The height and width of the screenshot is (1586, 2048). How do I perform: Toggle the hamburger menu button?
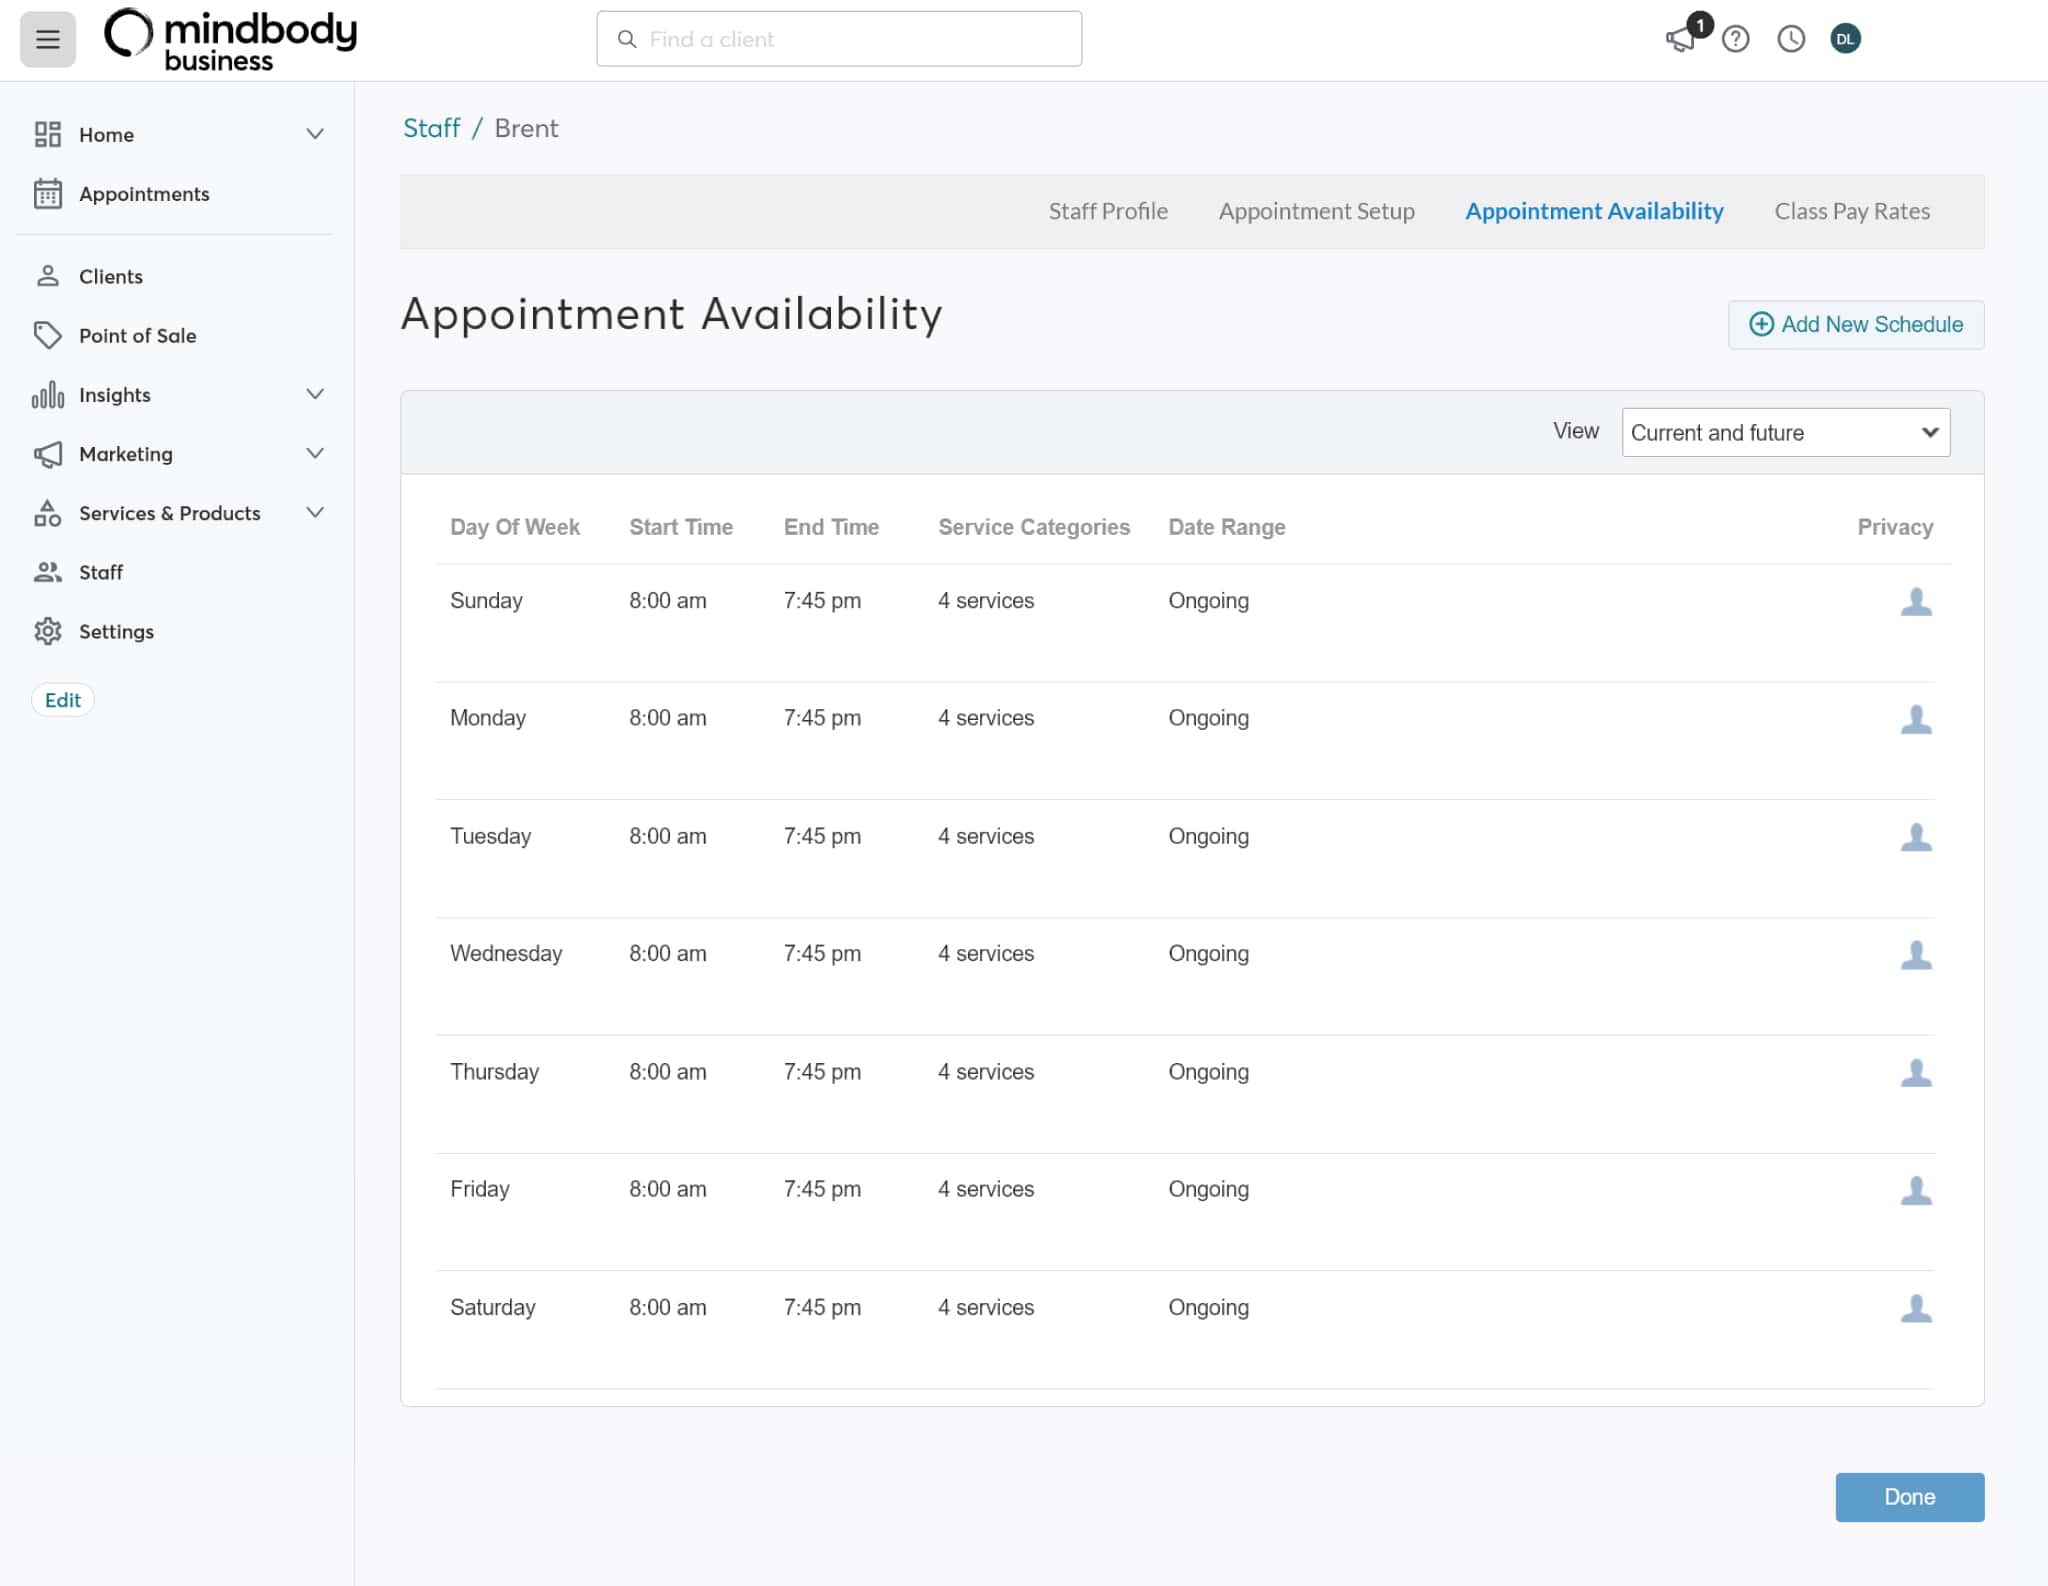[47, 39]
